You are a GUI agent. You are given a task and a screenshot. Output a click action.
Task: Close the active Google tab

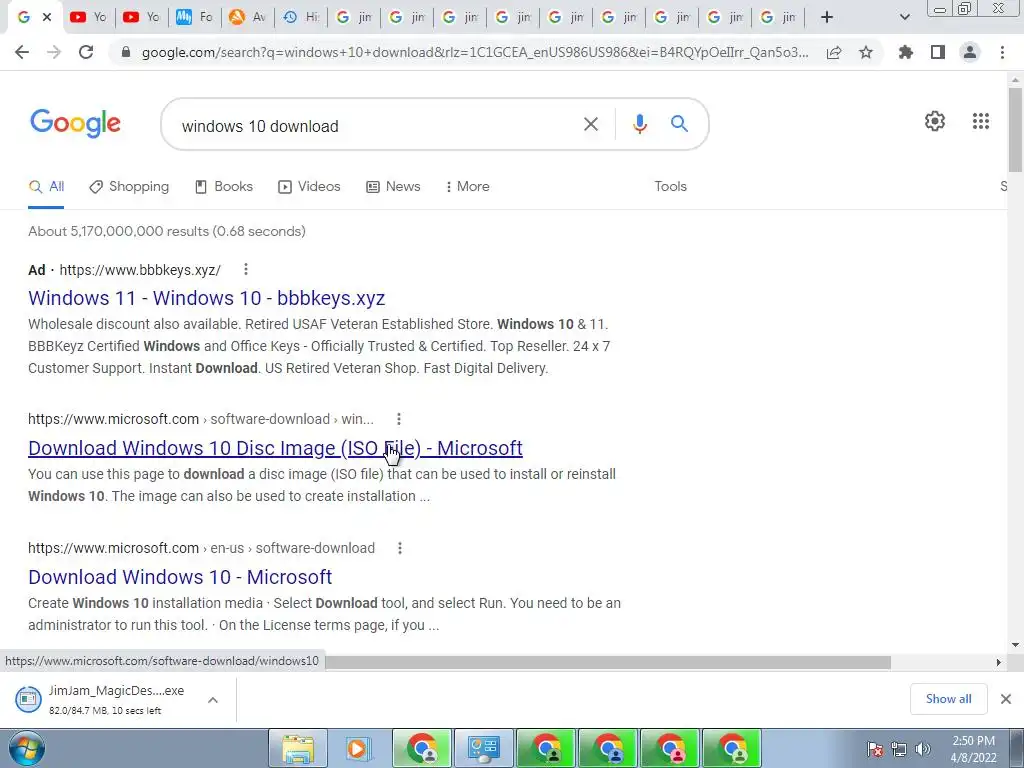tap(47, 17)
